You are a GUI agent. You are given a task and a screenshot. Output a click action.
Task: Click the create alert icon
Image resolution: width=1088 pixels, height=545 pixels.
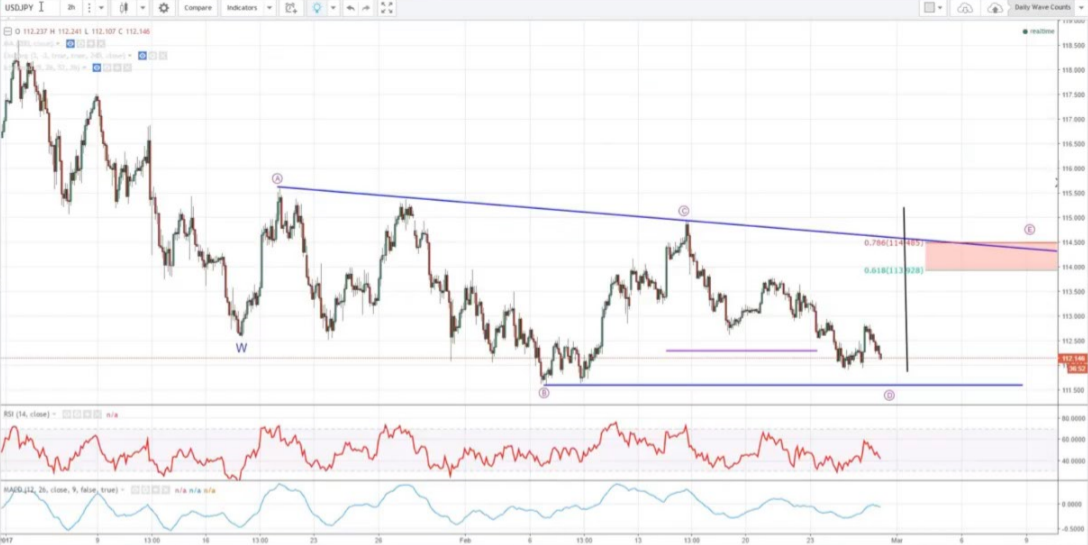pos(291,8)
